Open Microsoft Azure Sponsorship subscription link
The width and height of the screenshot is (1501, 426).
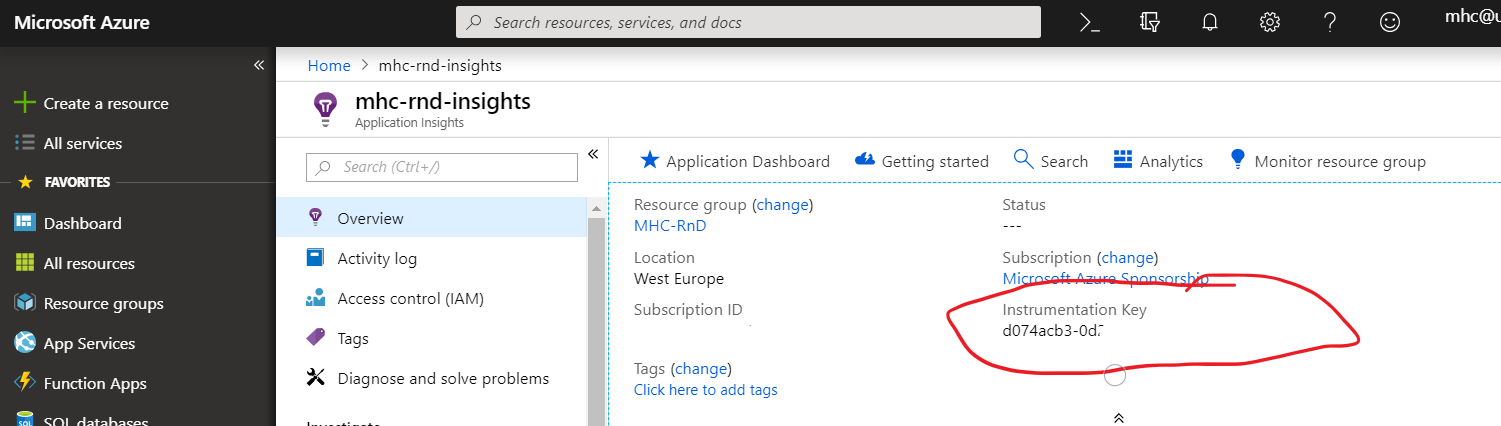(1105, 278)
